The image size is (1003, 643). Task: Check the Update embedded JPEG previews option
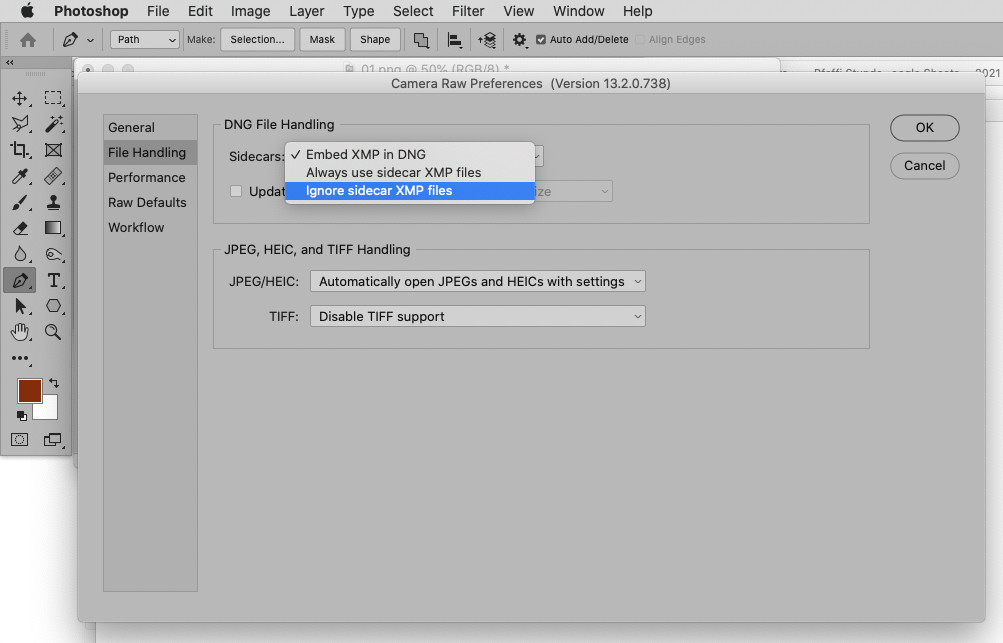[235, 191]
